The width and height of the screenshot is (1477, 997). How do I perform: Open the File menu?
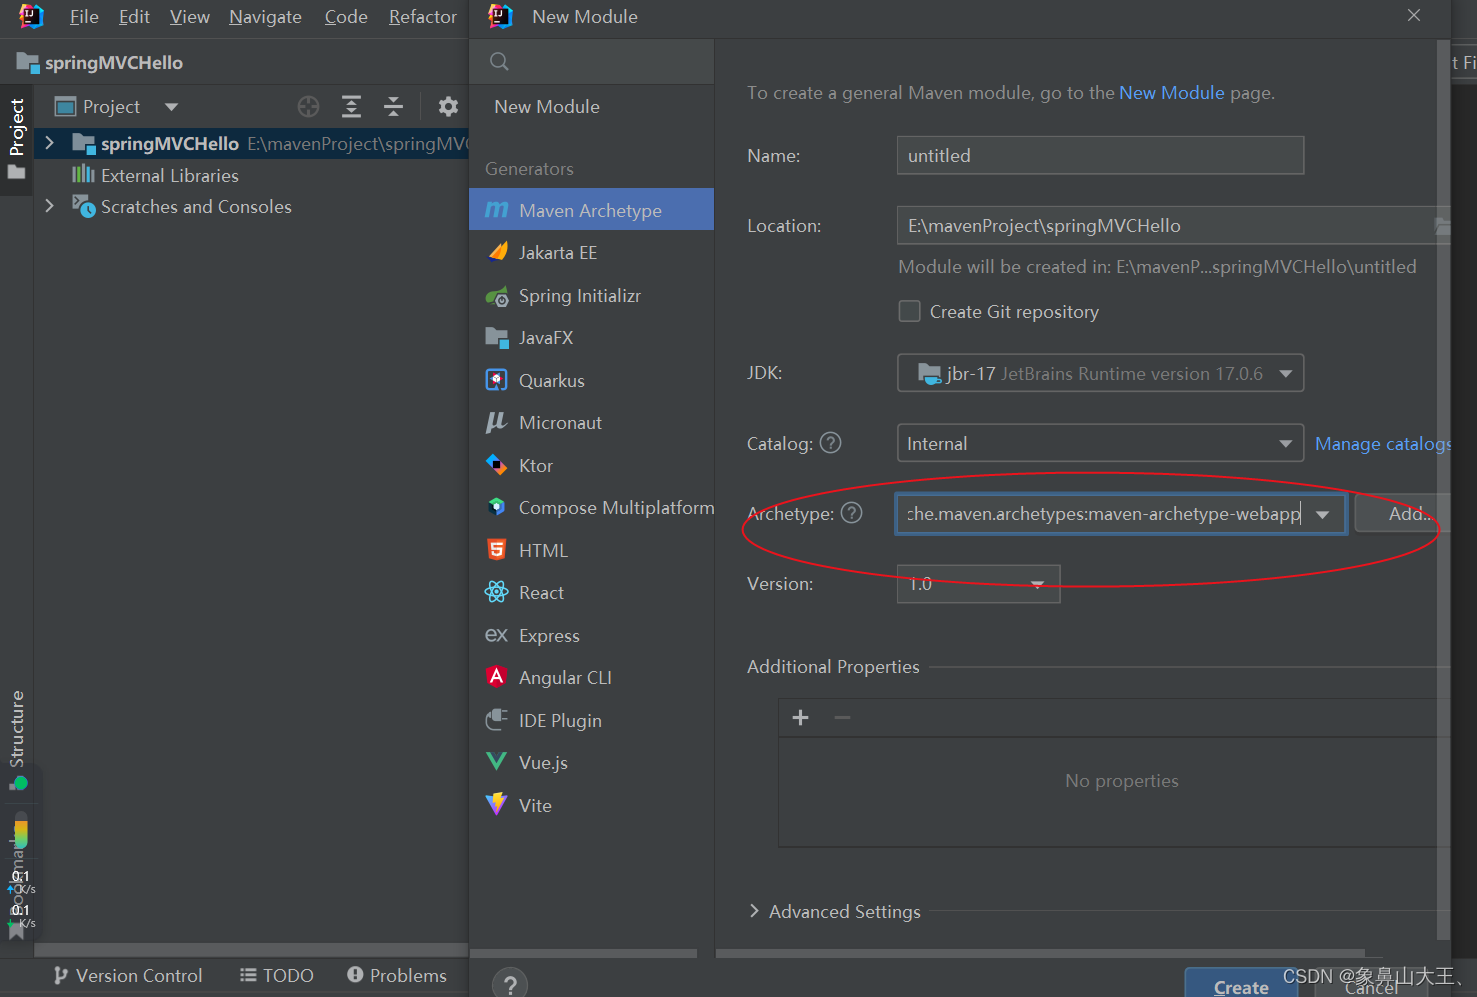84,17
